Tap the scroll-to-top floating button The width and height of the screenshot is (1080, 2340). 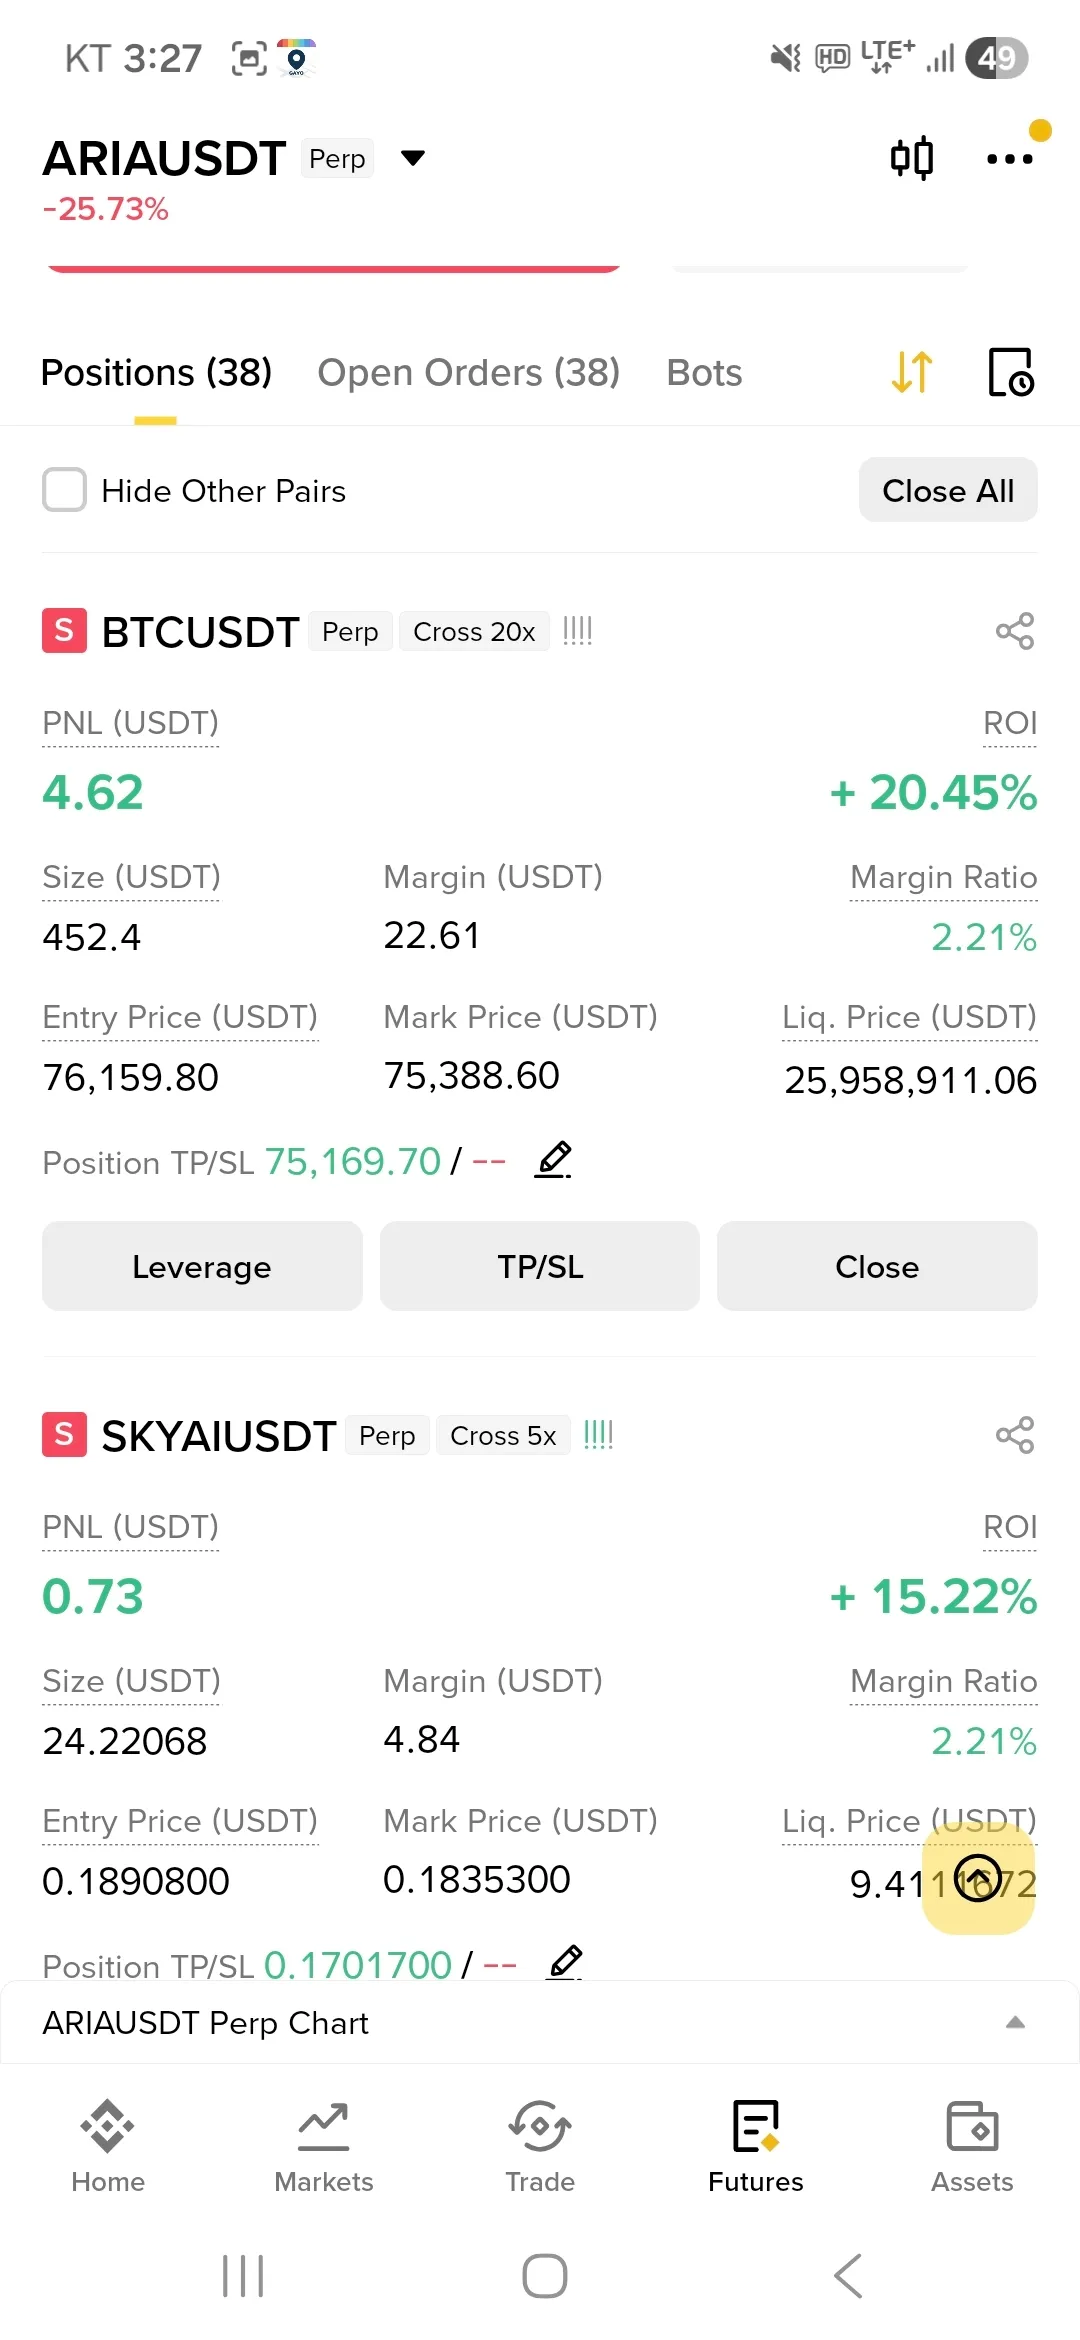coord(978,1877)
